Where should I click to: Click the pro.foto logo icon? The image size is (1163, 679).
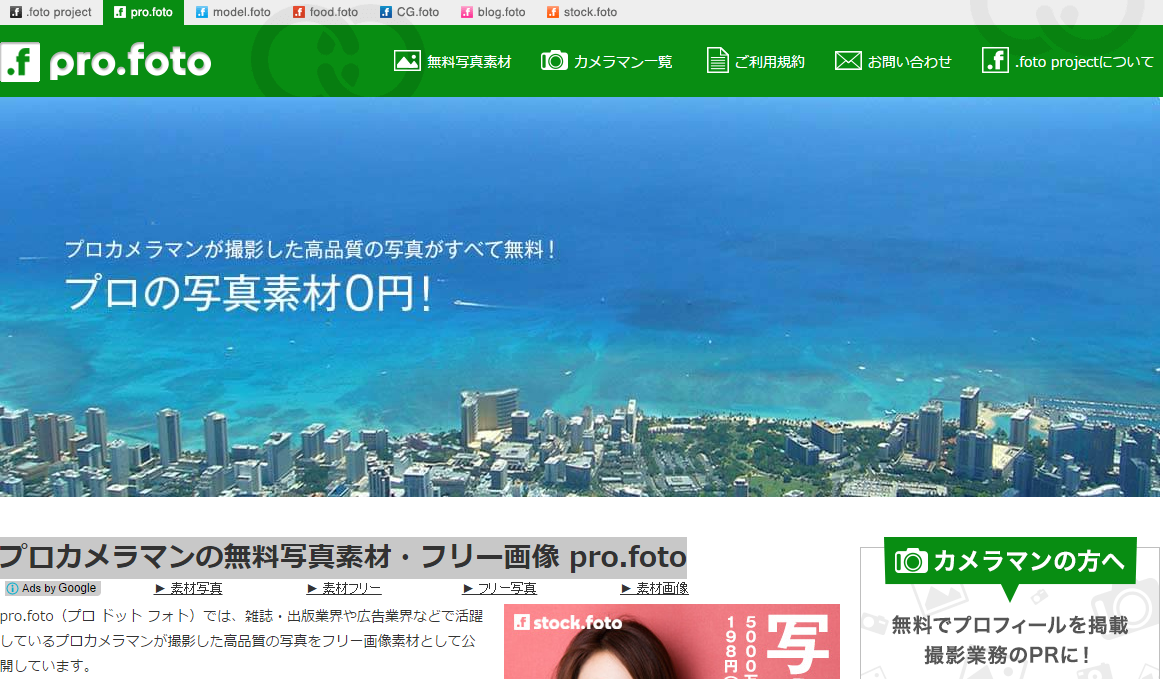[x=20, y=62]
